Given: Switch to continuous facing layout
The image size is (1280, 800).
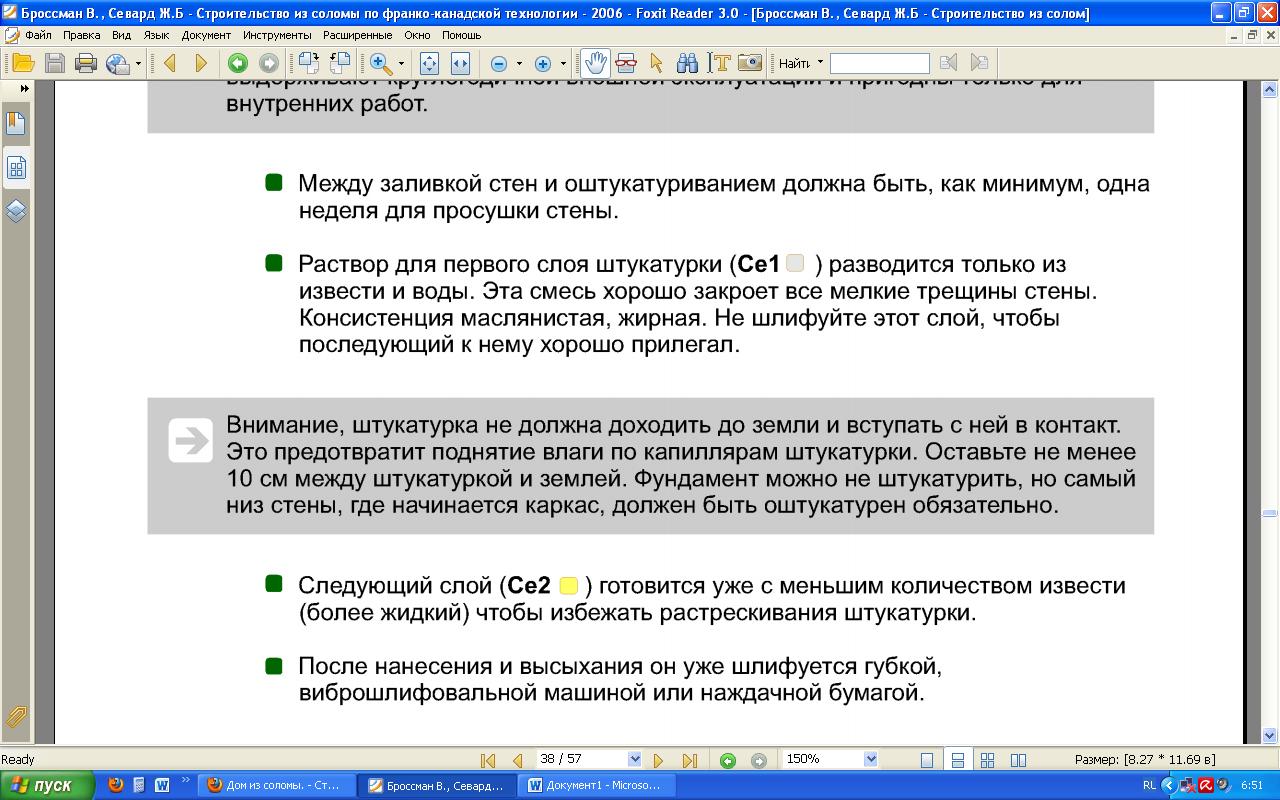Looking at the screenshot, I should (988, 760).
